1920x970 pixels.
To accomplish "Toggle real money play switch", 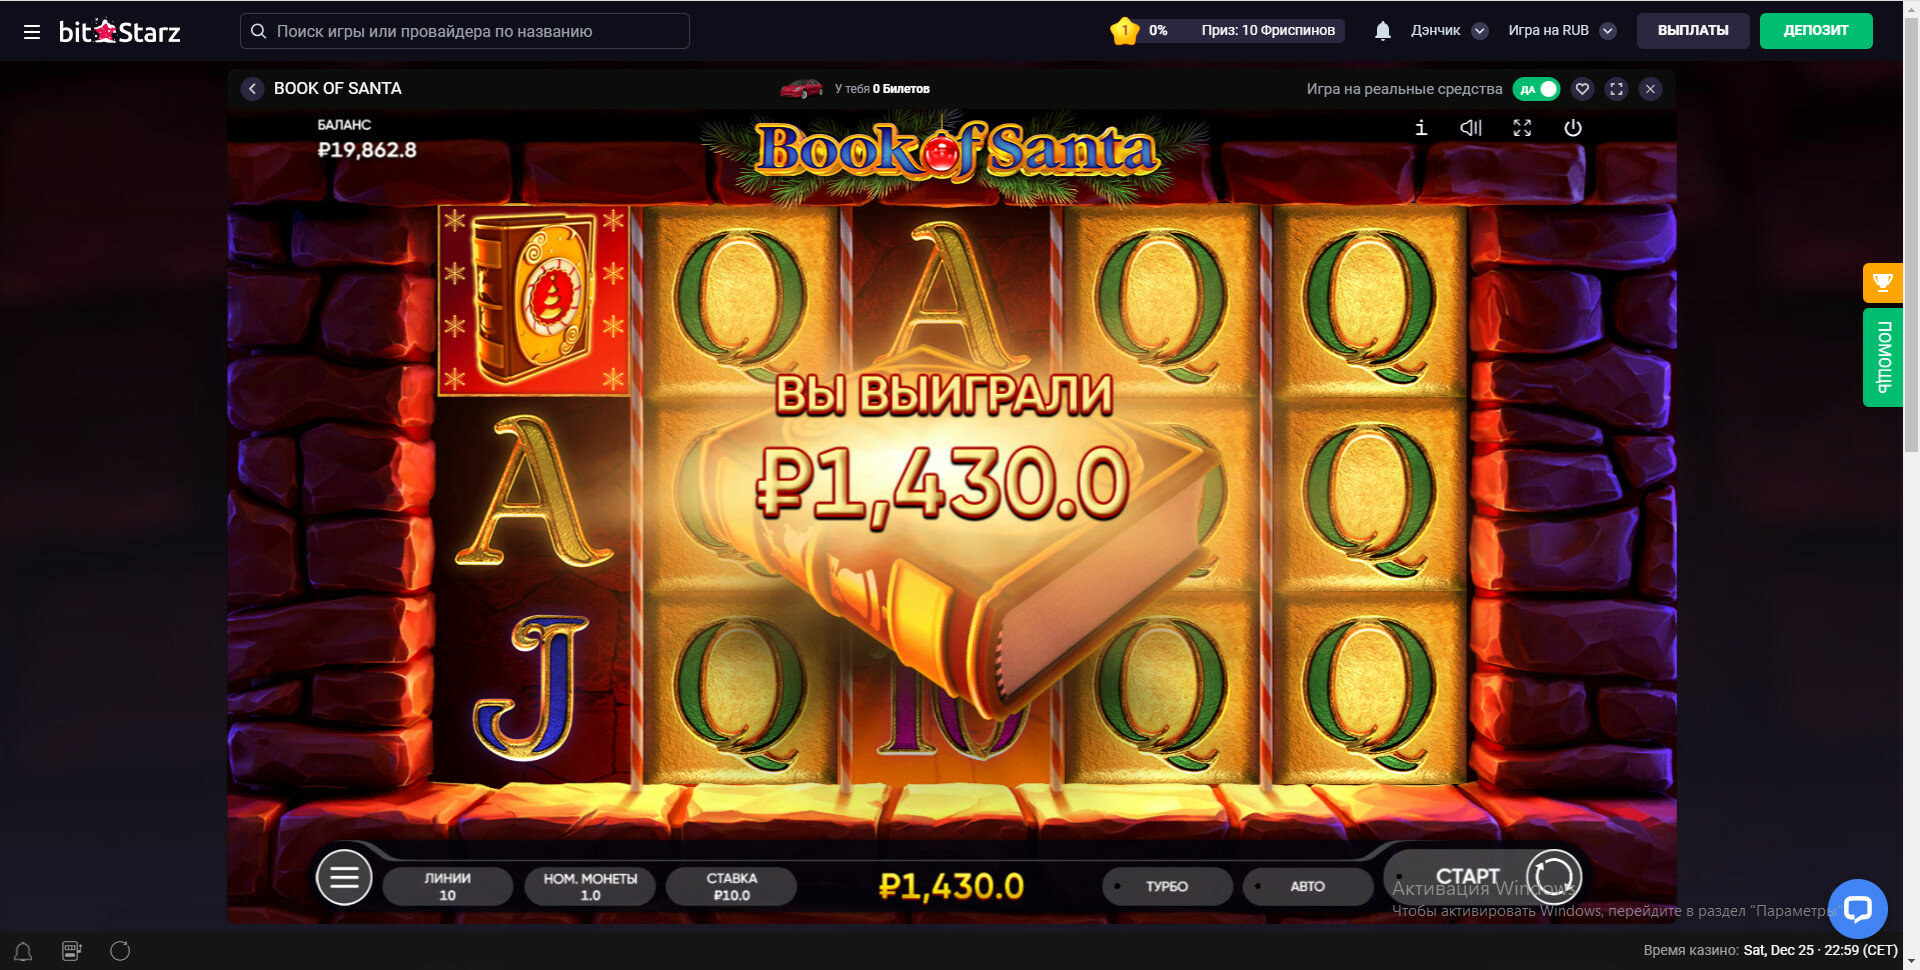I will (1537, 89).
